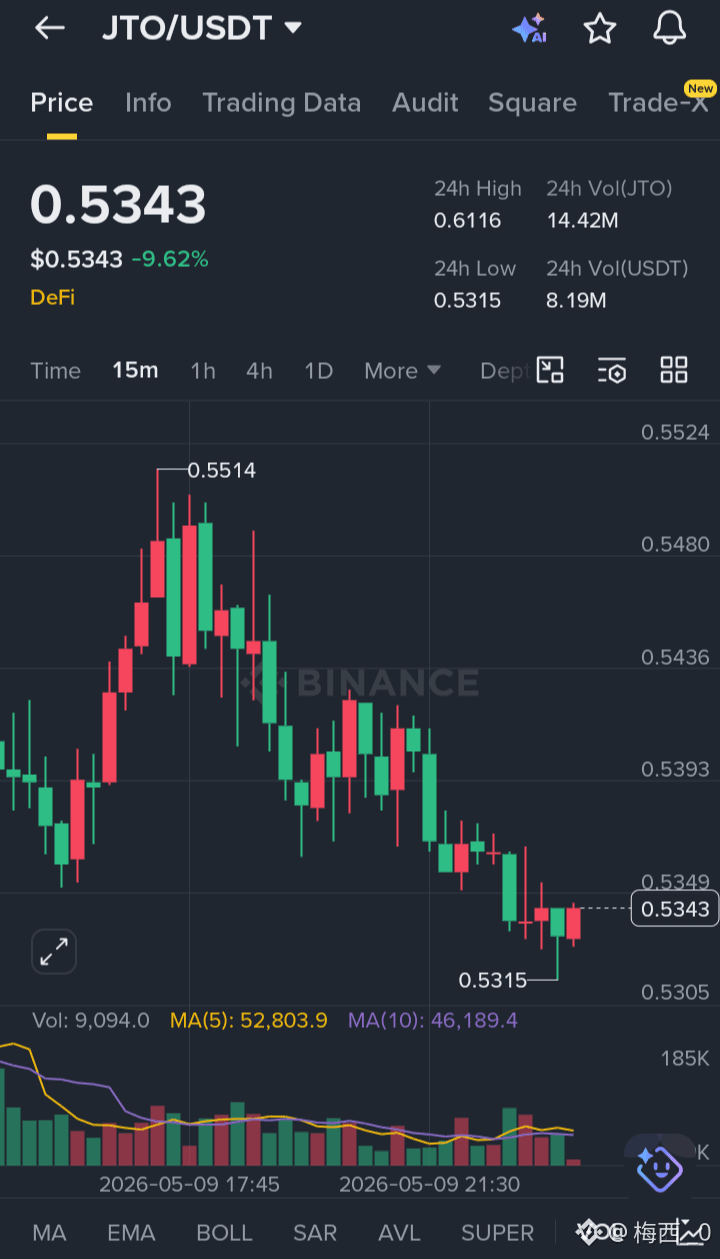Enable the AVL indicator
The width and height of the screenshot is (720, 1259).
coord(399,1233)
